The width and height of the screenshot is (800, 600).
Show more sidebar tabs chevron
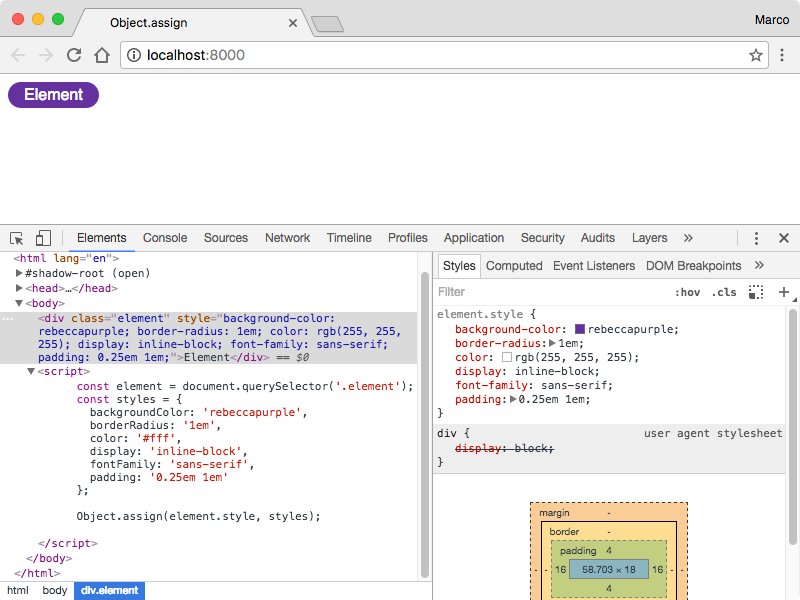759,265
